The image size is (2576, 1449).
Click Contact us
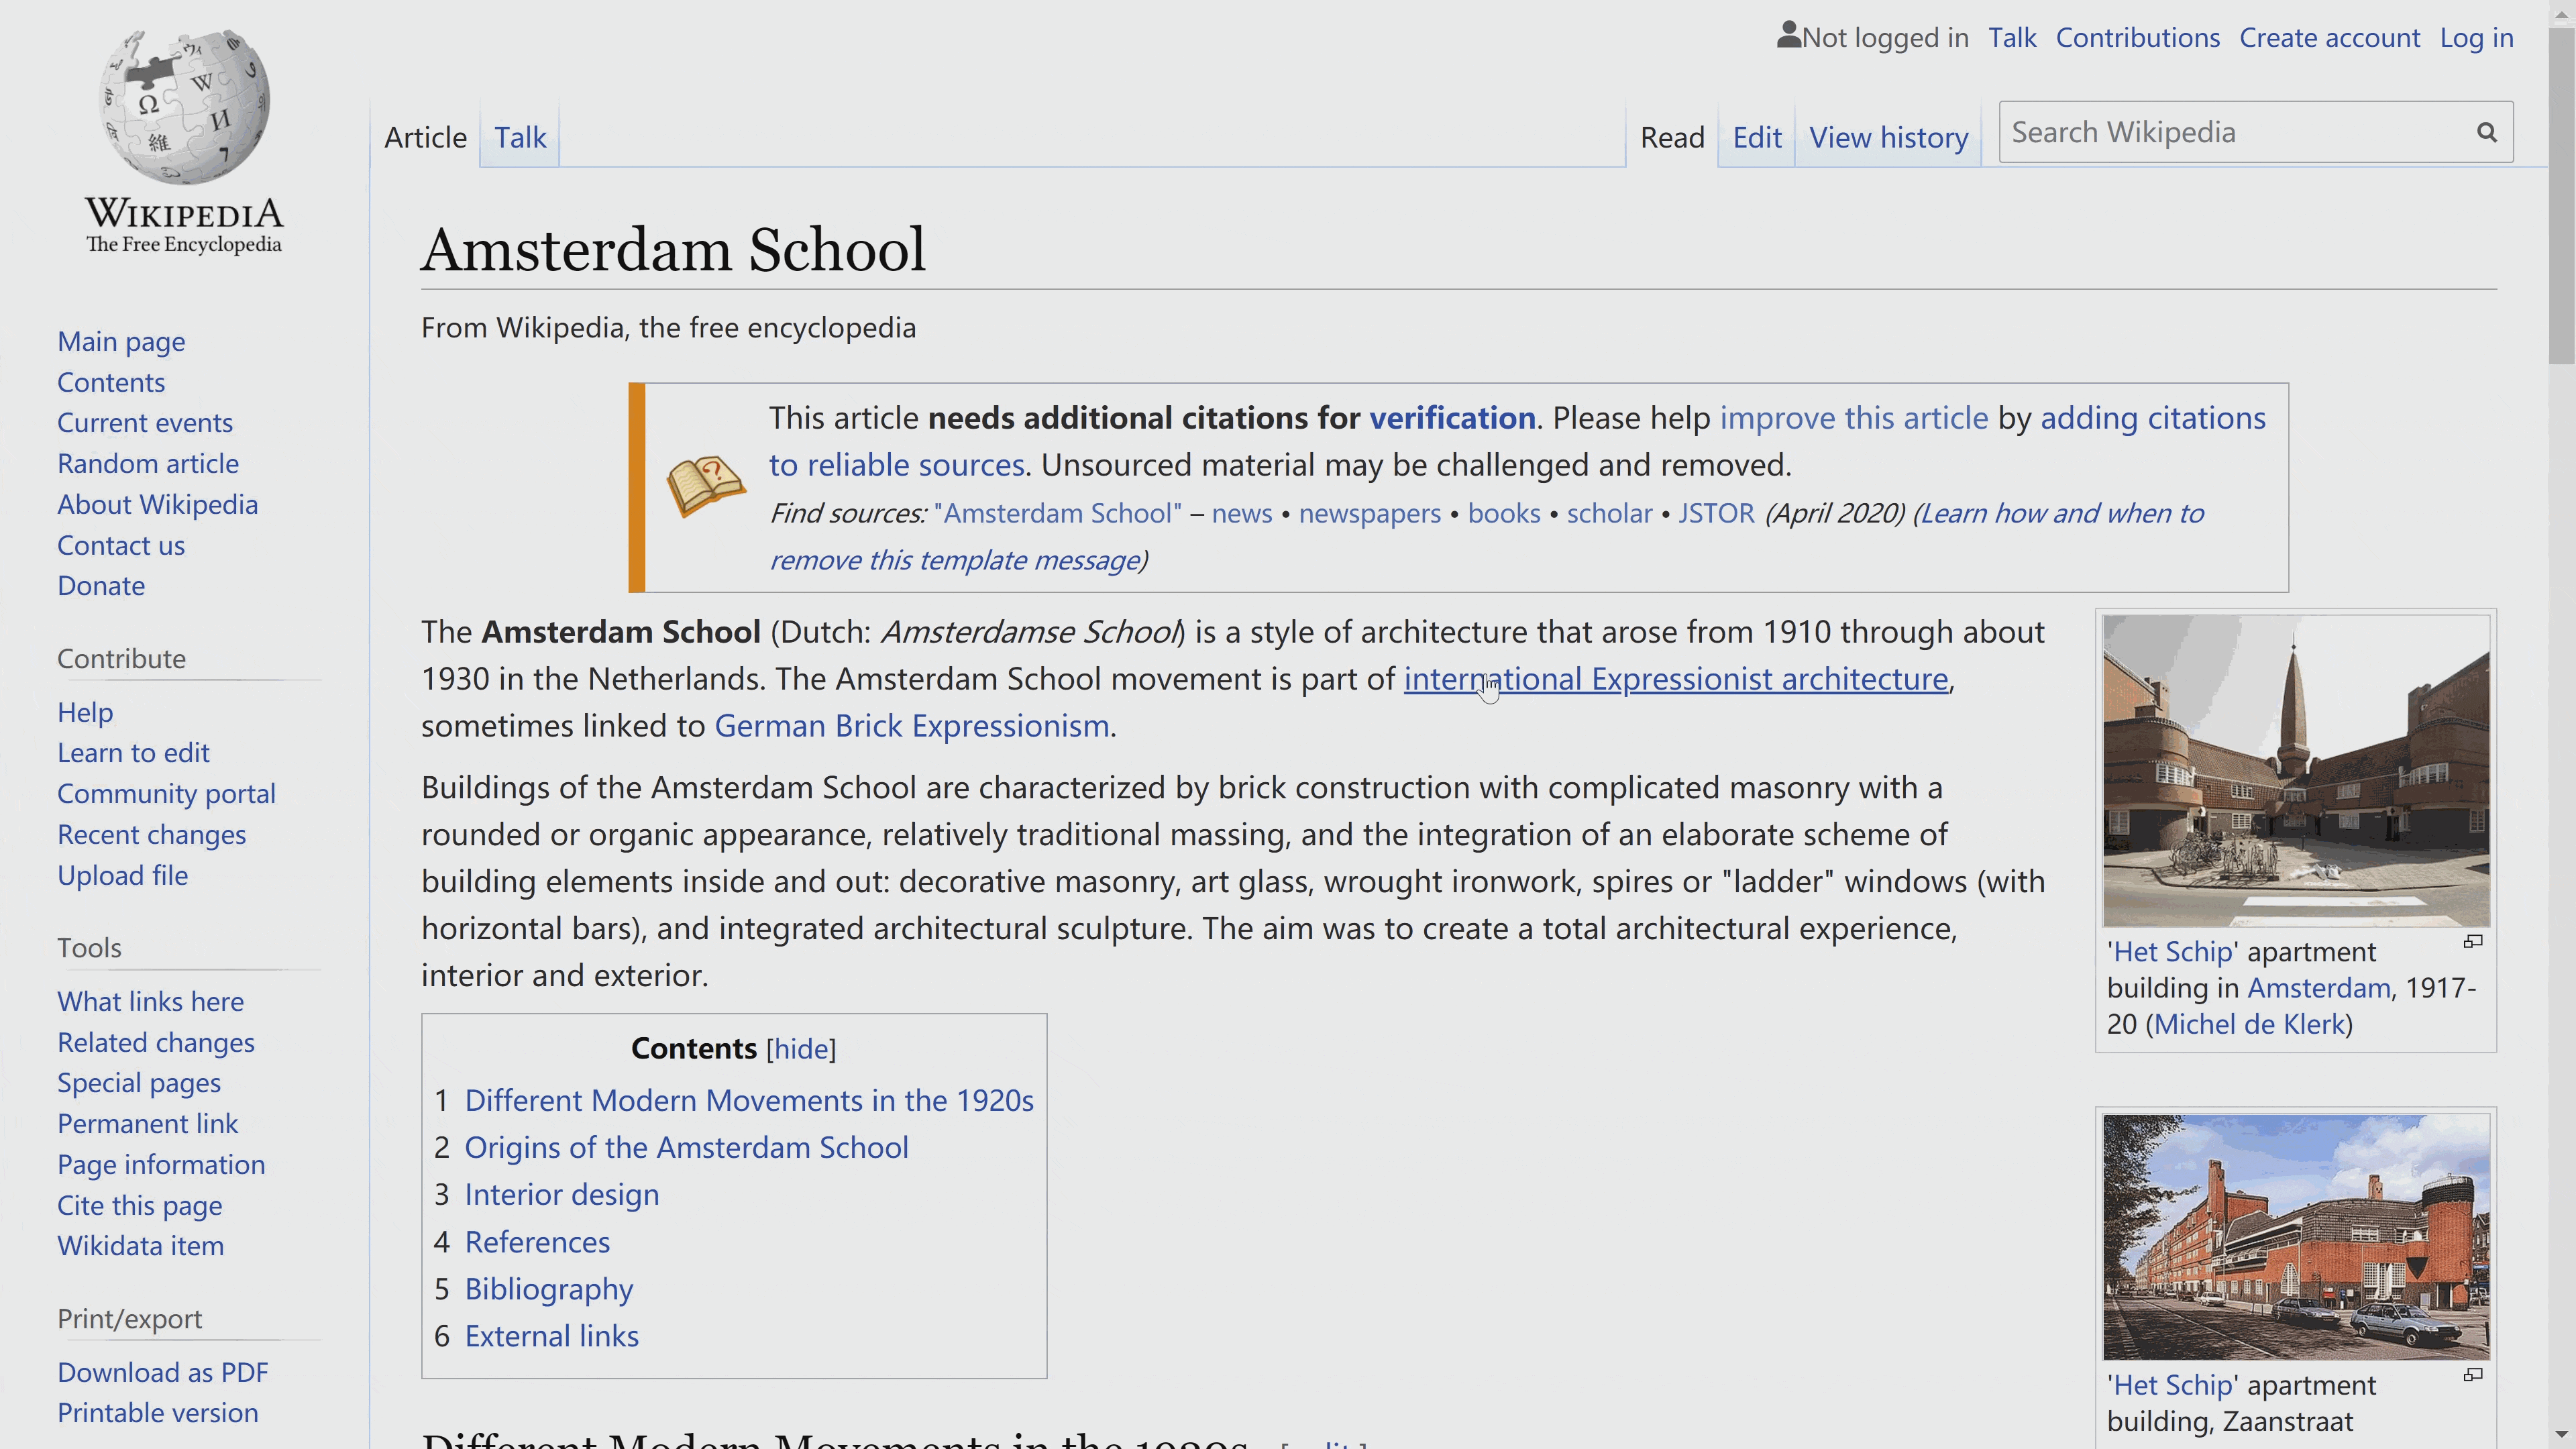tap(121, 546)
